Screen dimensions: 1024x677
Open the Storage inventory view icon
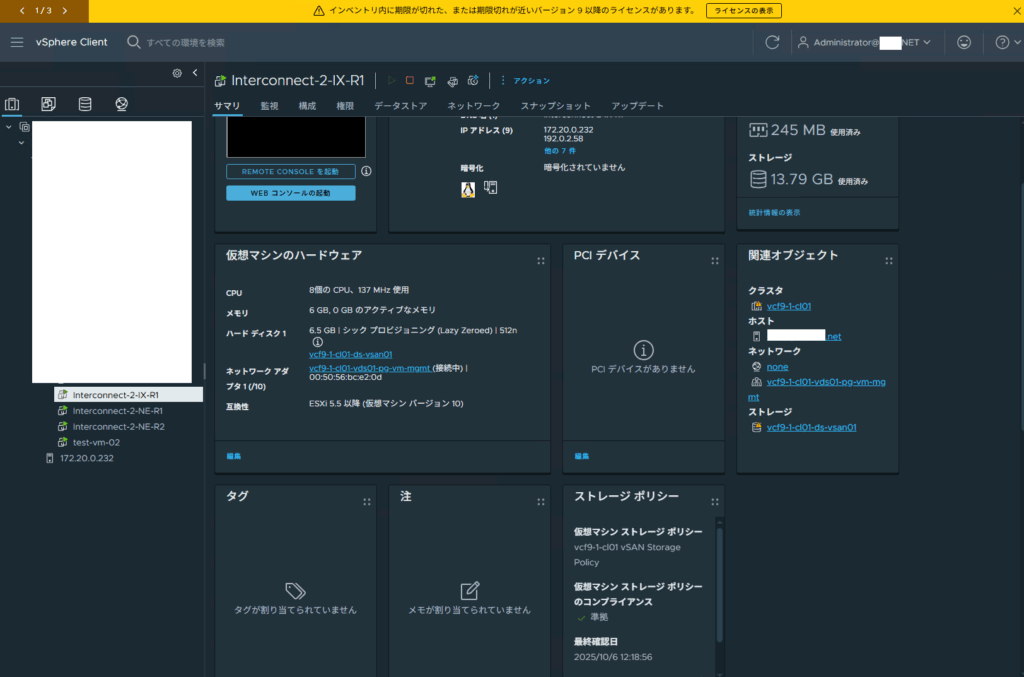tap(85, 104)
